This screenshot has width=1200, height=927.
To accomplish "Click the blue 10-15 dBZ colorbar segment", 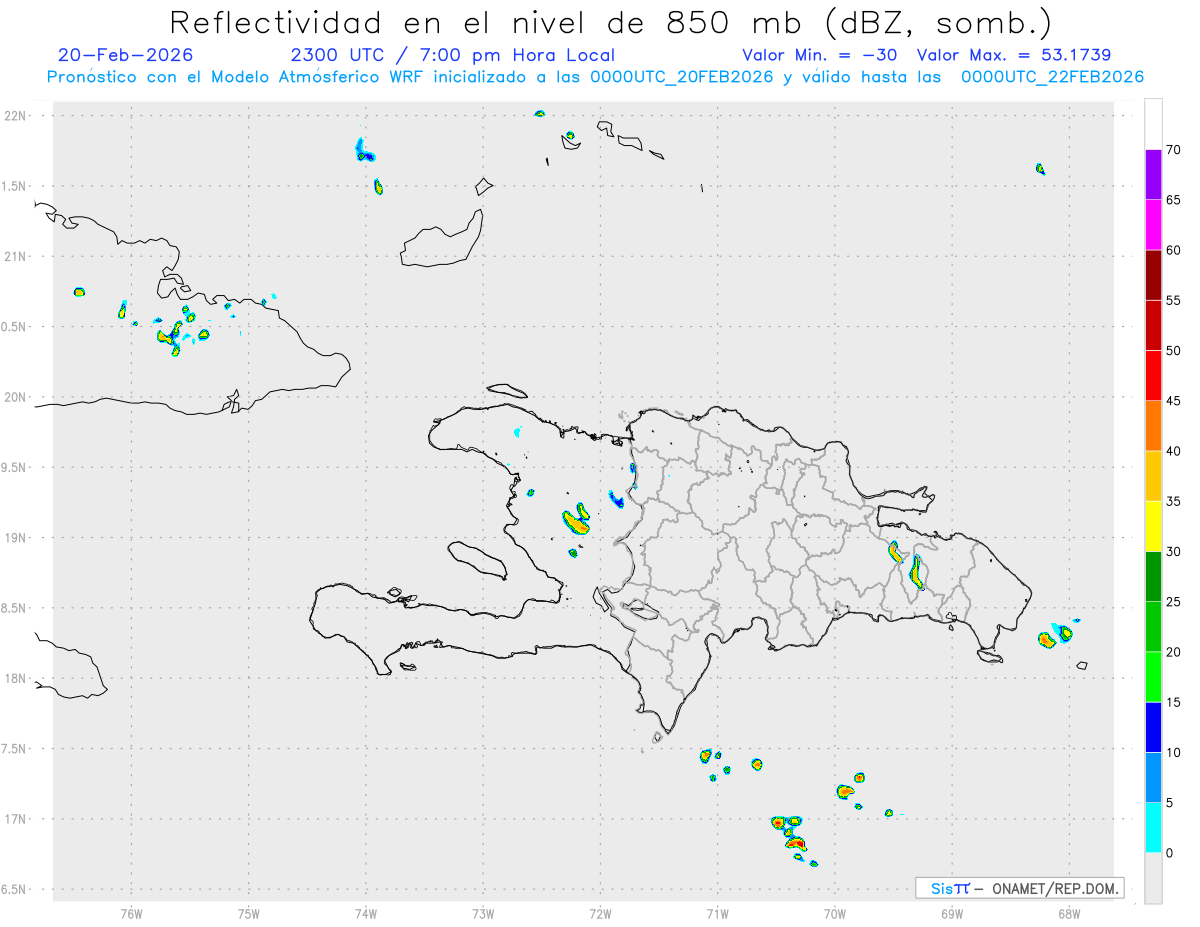I will click(x=1153, y=727).
